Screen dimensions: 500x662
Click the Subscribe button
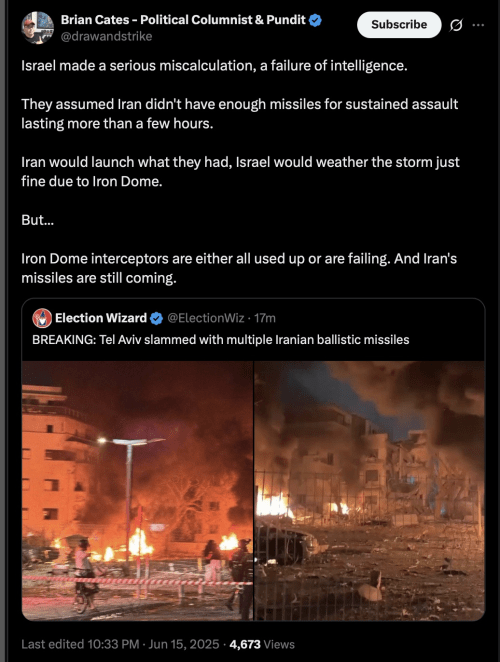[x=399, y=25]
